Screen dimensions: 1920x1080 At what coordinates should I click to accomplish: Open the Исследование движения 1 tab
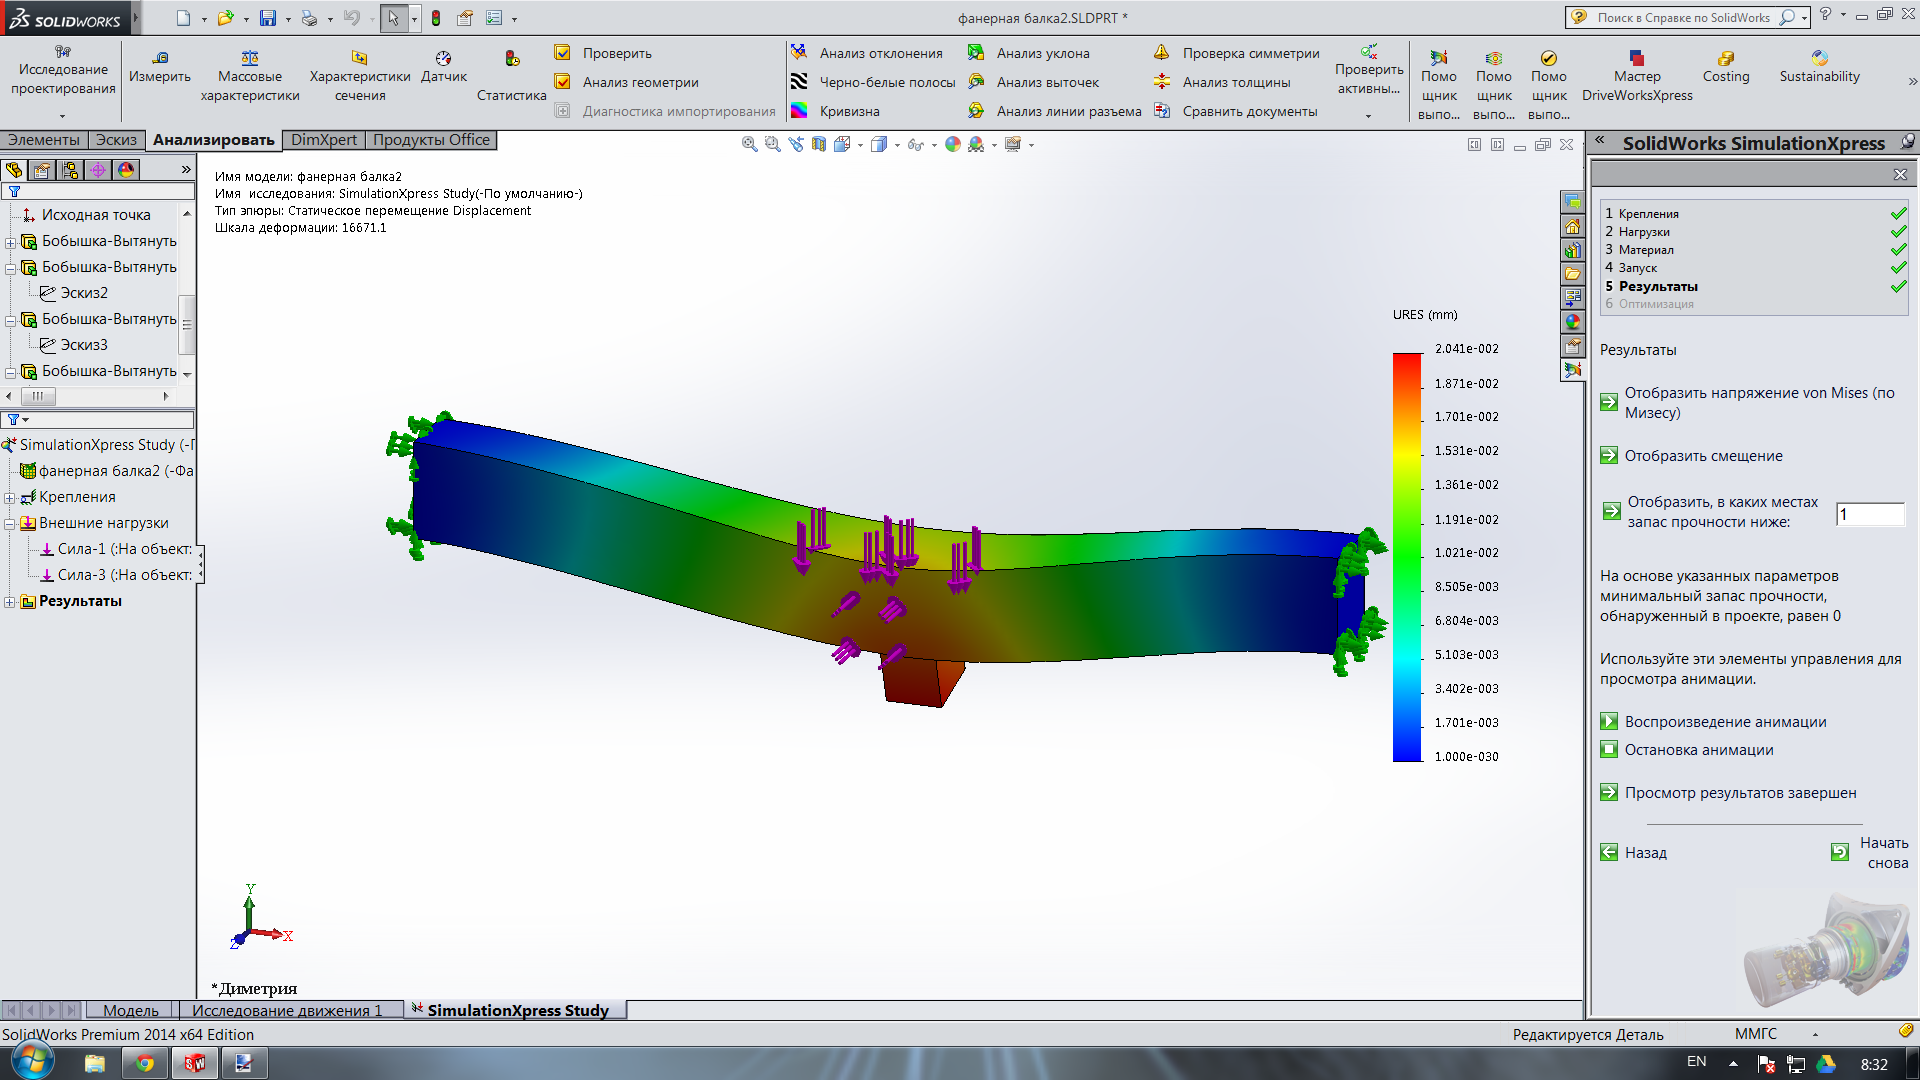coord(287,1010)
